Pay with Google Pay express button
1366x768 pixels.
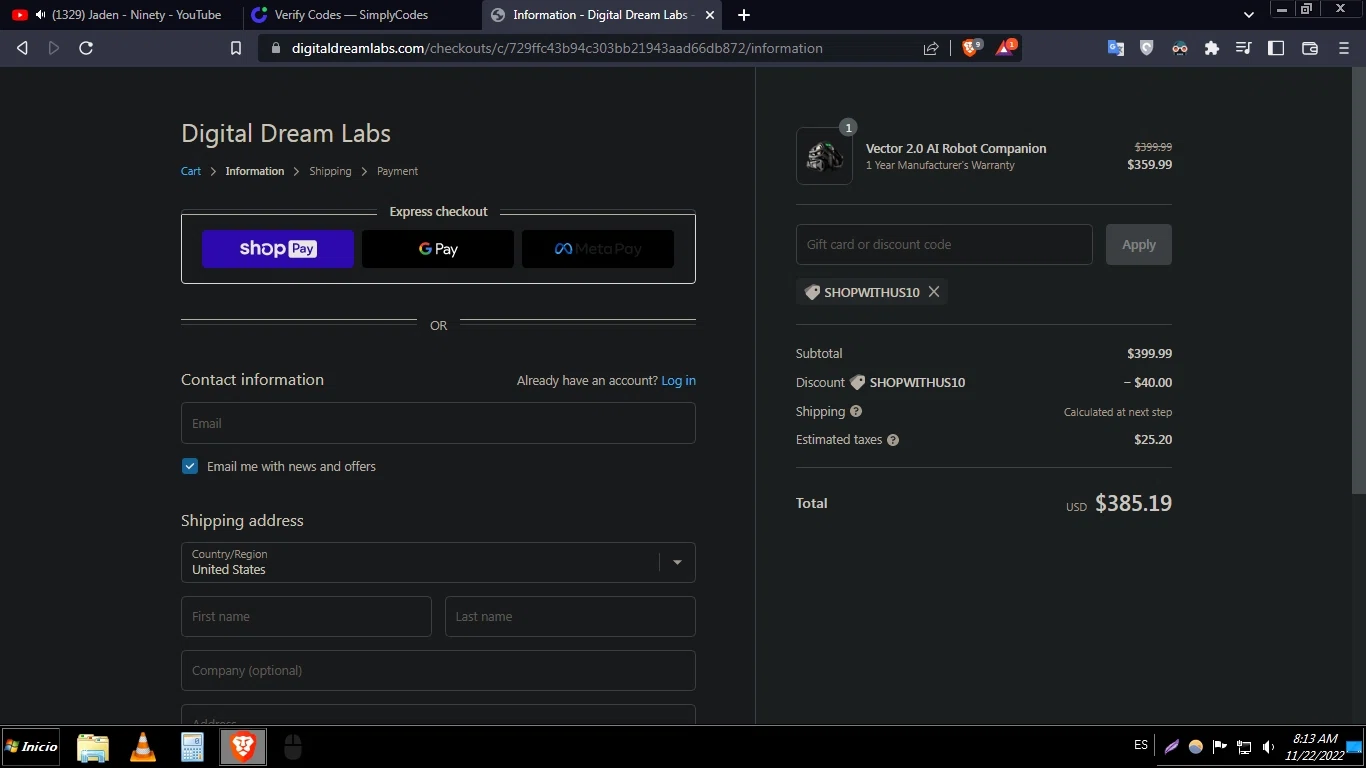(438, 249)
